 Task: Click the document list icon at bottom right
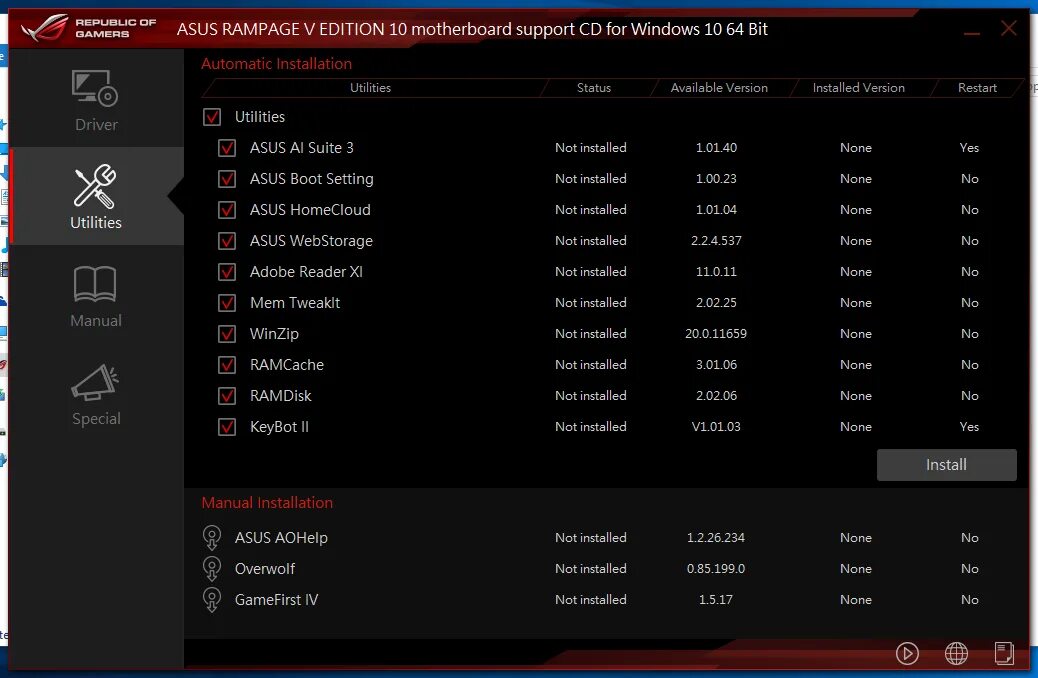tap(1004, 653)
